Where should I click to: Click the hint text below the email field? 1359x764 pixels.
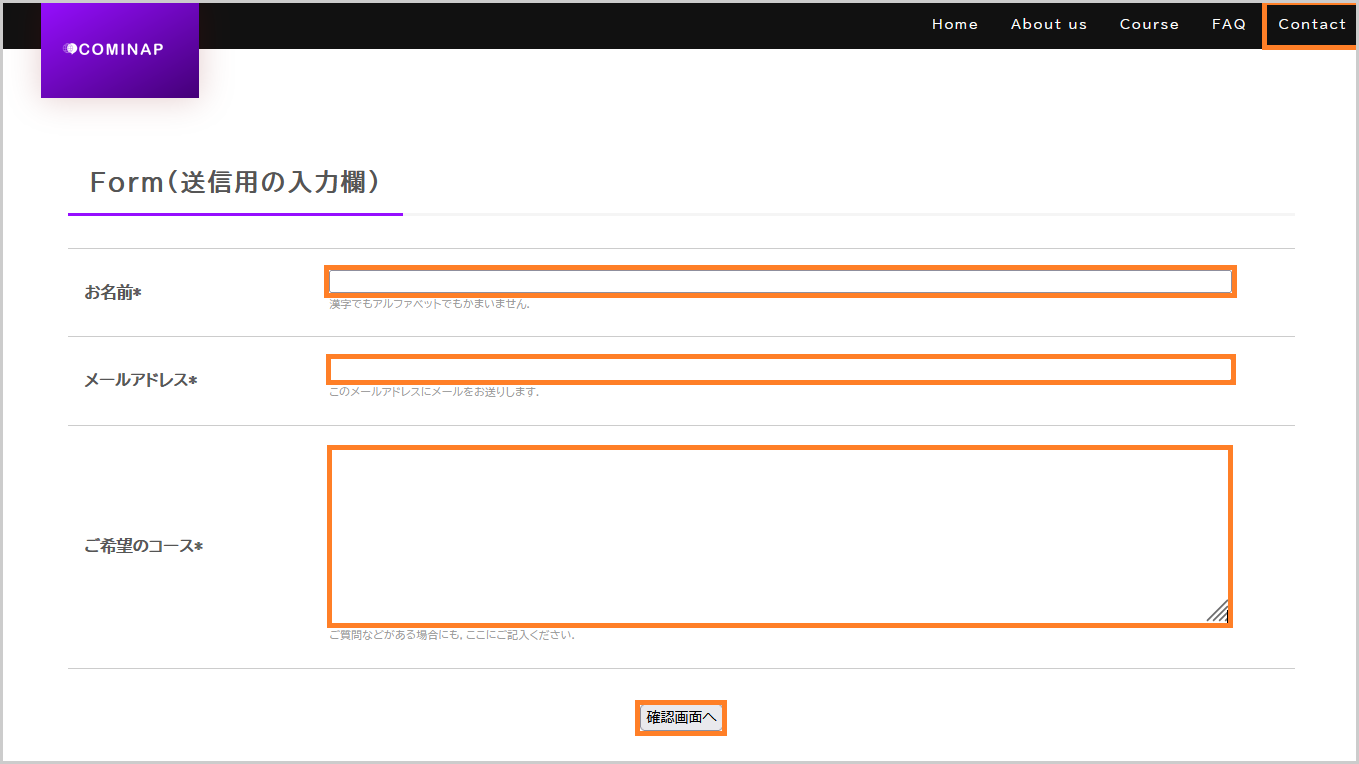pos(434,392)
